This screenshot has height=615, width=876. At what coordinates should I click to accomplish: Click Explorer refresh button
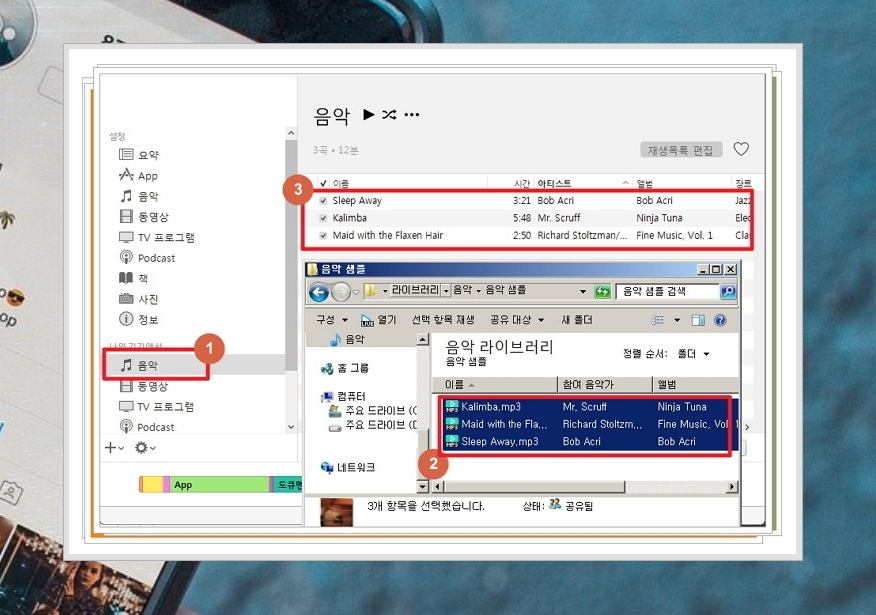coord(602,292)
